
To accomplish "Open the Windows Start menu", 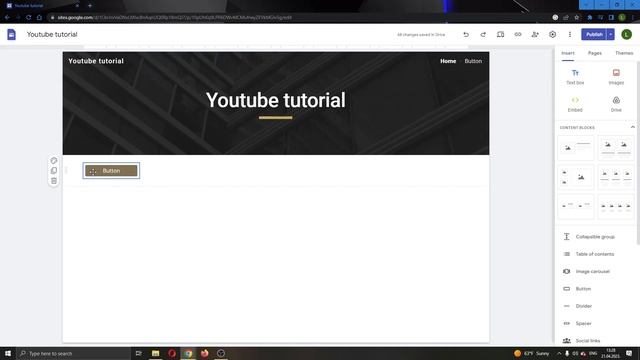I will [8, 353].
